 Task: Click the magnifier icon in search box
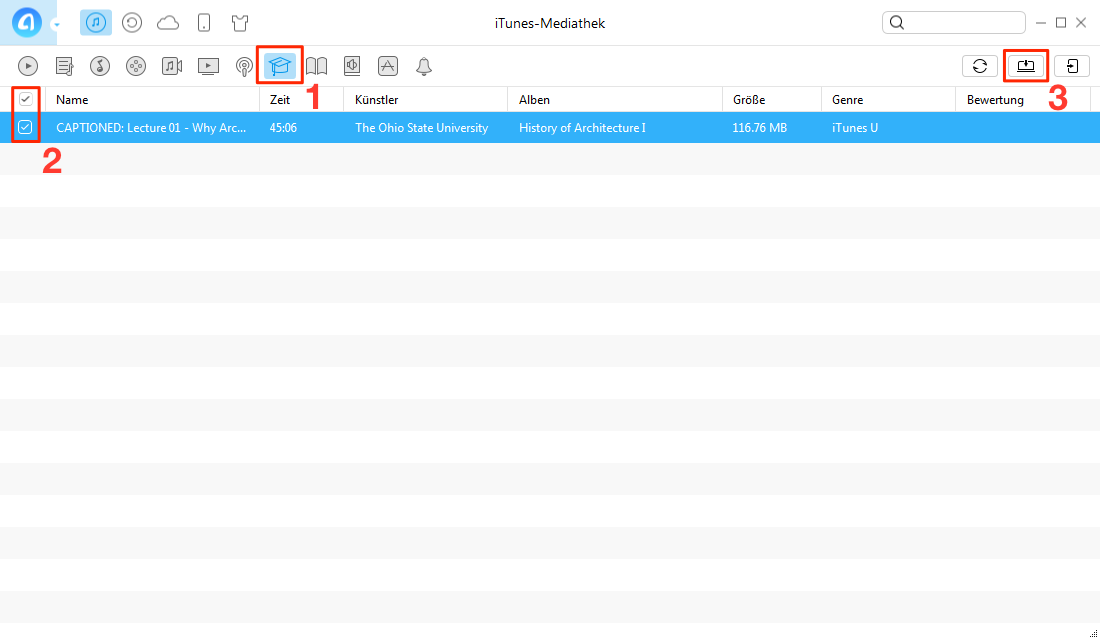(897, 22)
